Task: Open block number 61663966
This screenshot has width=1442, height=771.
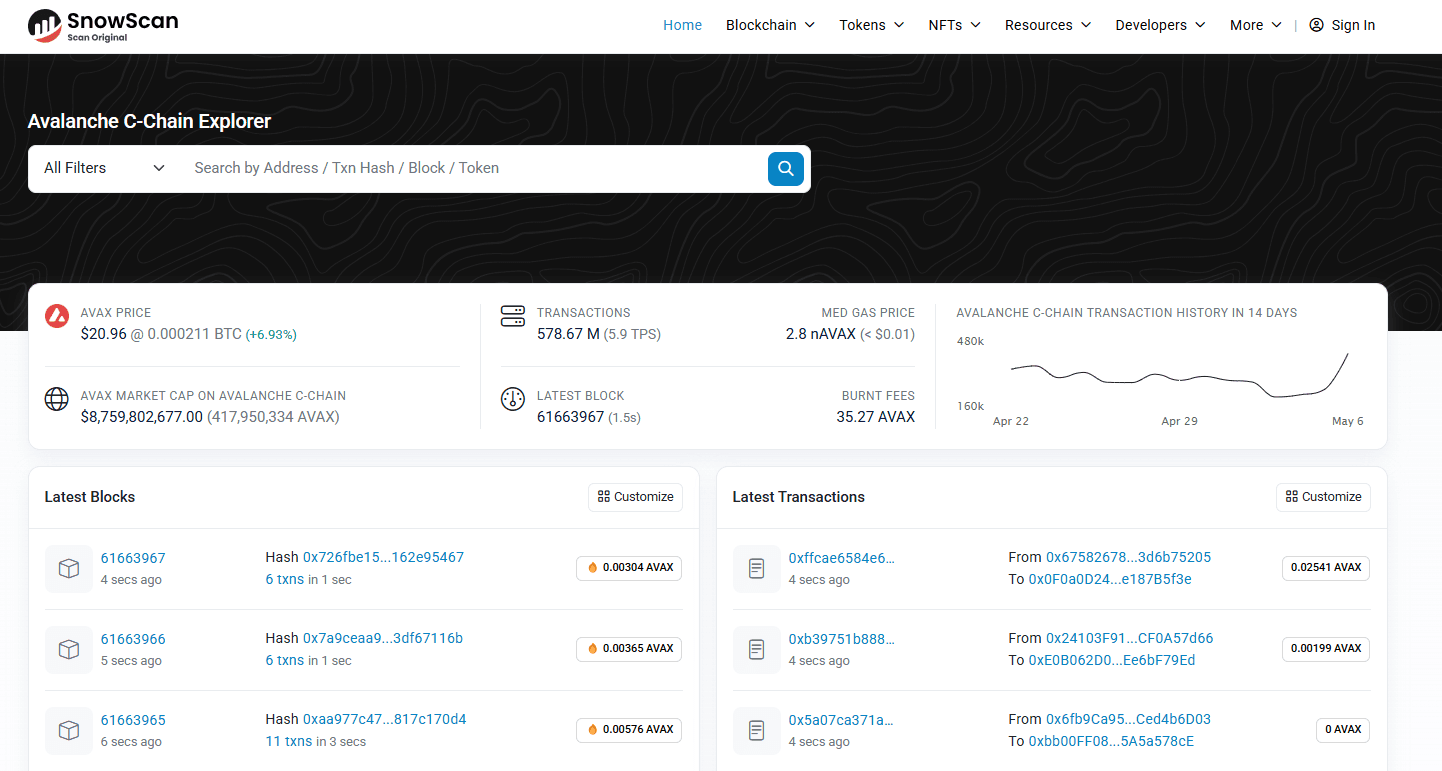Action: (x=133, y=639)
